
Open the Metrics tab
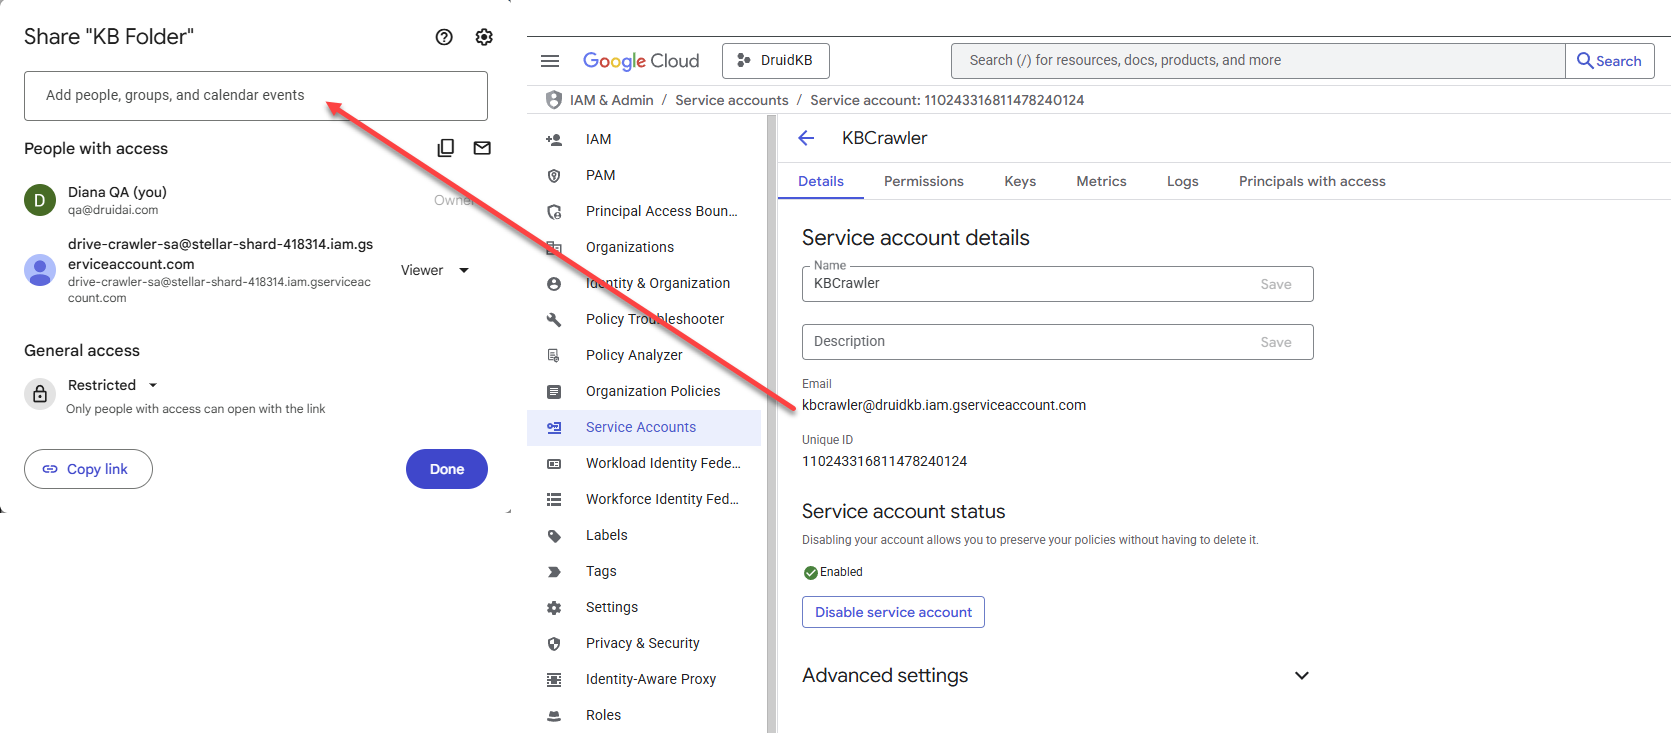coord(1101,181)
